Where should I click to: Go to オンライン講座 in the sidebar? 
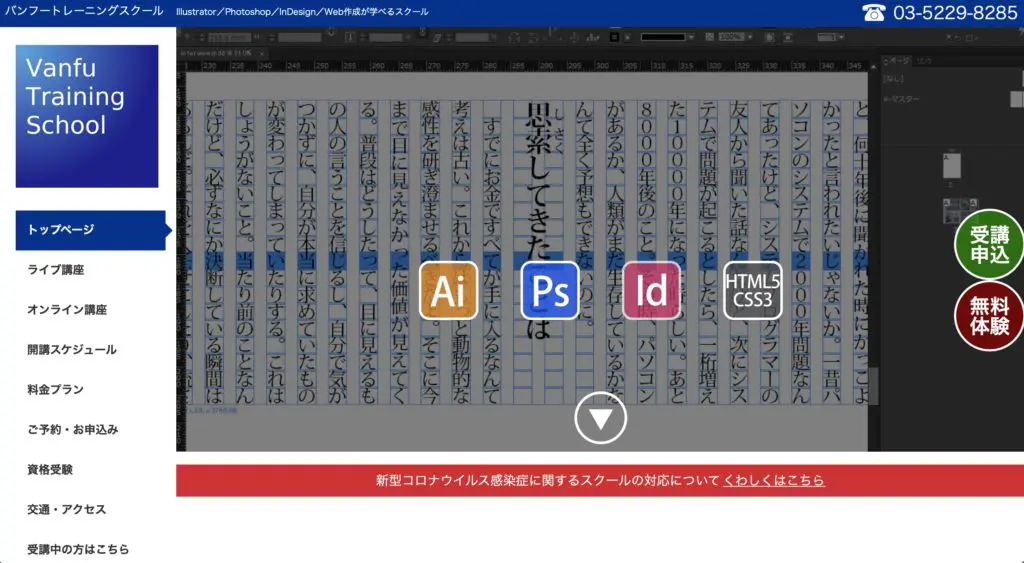pos(67,310)
